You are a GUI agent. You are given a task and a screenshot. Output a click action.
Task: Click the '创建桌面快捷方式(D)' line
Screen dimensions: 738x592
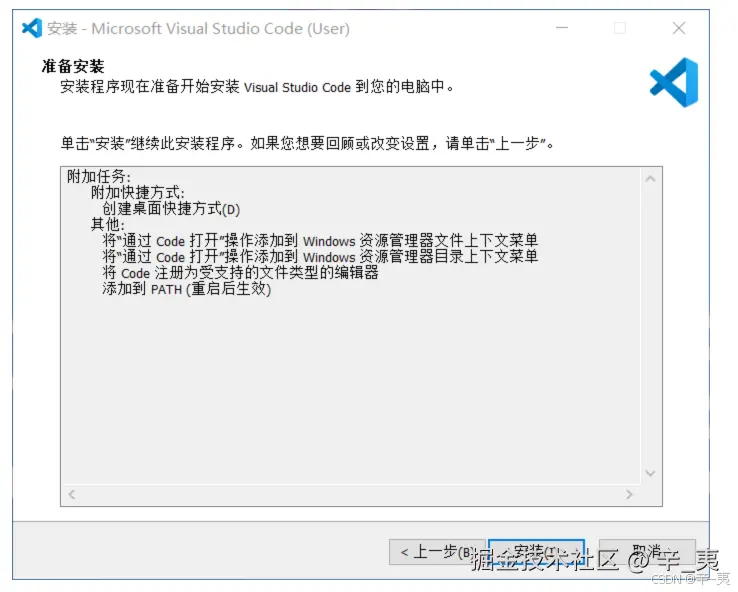171,209
